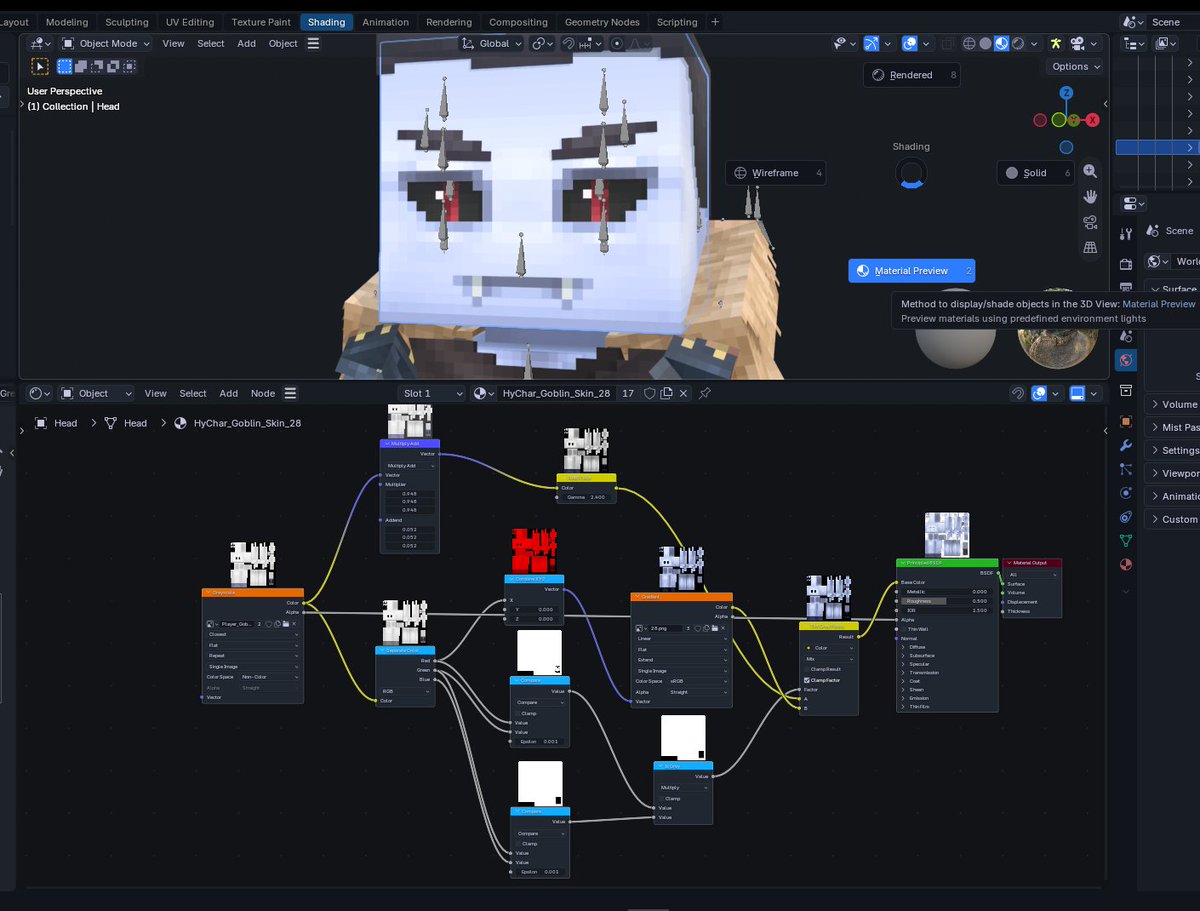Unlink material with the X icon
Screen dimensions: 1200x911
[x=684, y=394]
